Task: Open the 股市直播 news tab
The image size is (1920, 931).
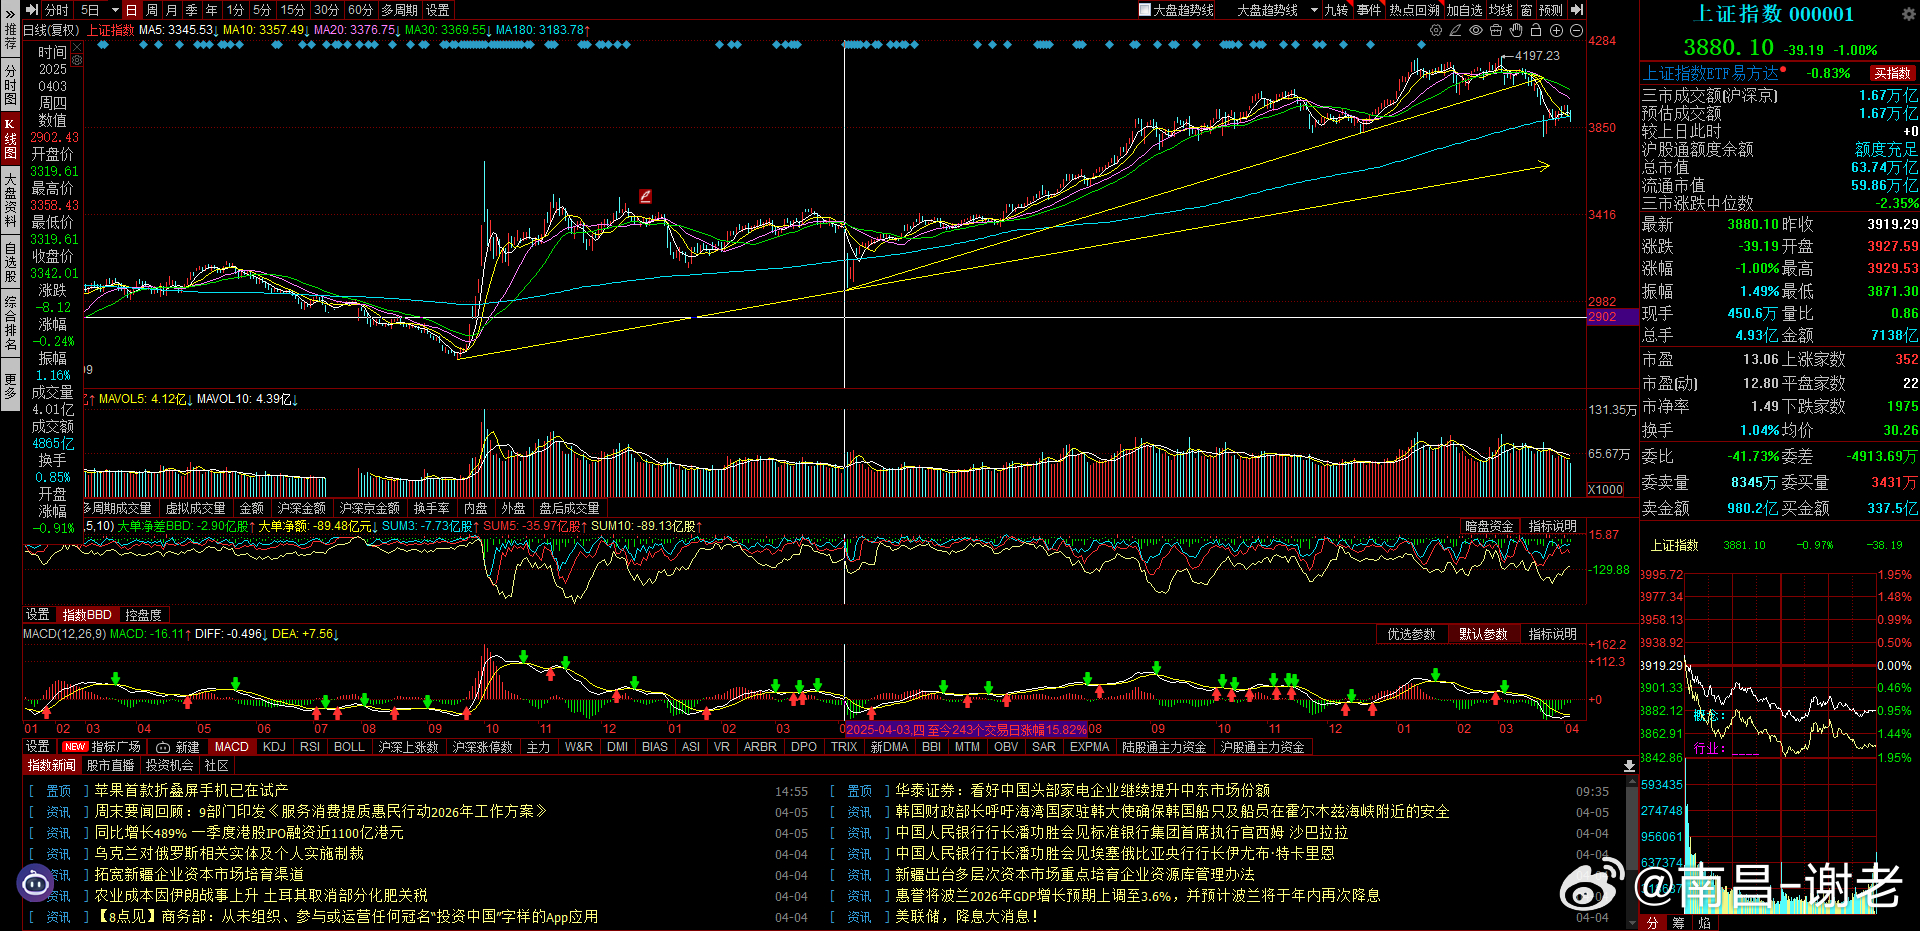Action: pyautogui.click(x=110, y=766)
